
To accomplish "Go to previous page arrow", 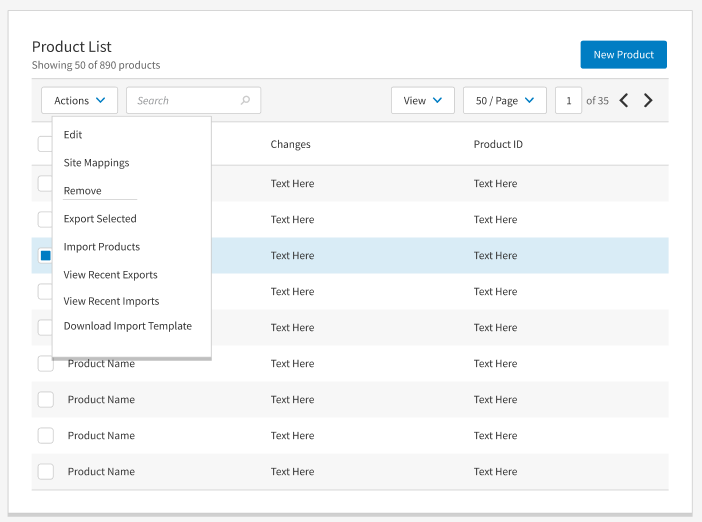I will pyautogui.click(x=624, y=100).
